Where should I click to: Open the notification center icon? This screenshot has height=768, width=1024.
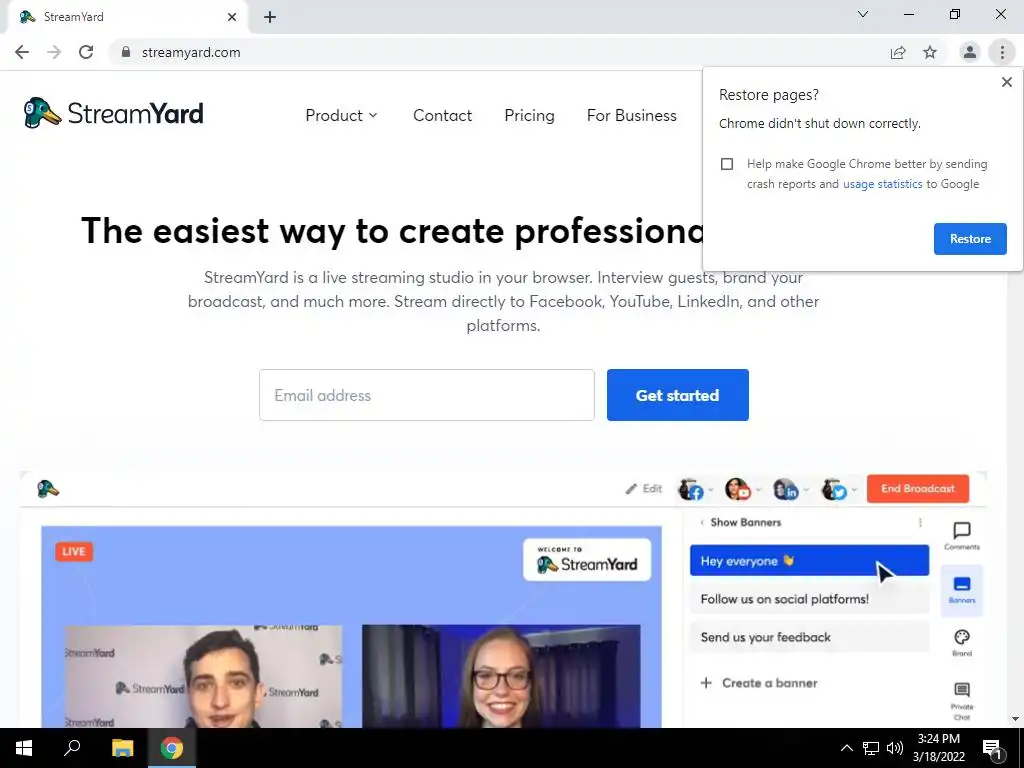(992, 748)
